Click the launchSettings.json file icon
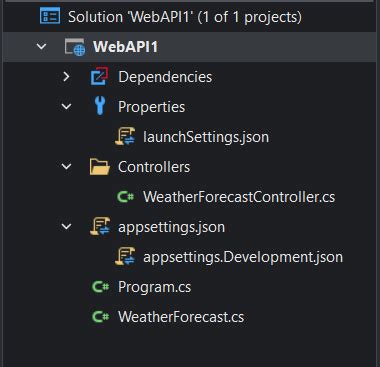 point(125,136)
